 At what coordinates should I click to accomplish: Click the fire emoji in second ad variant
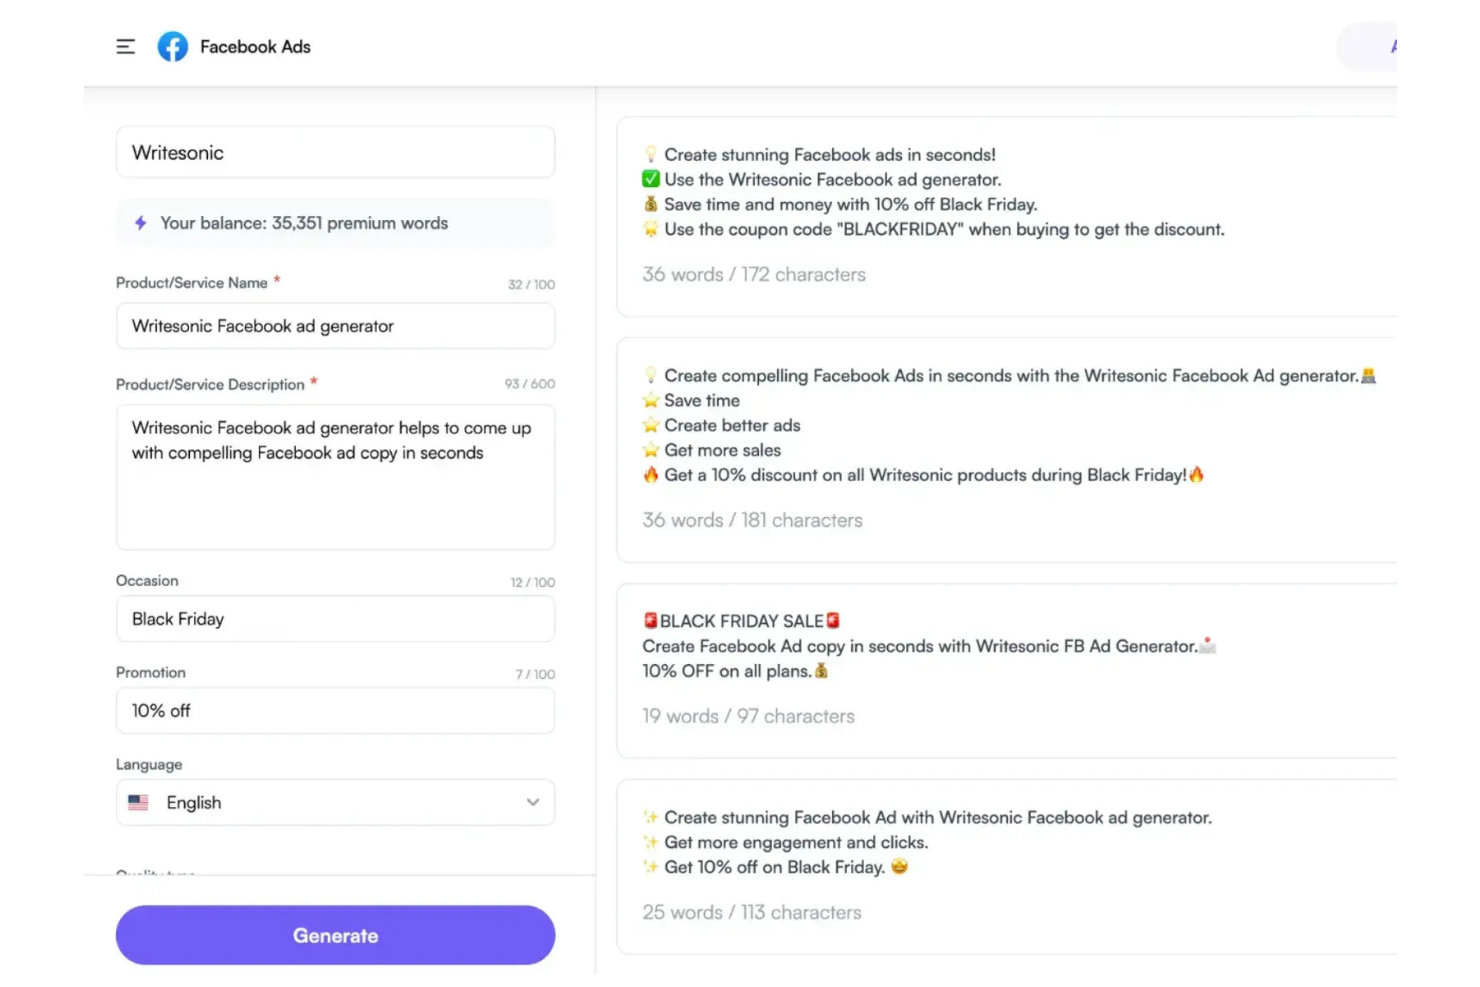click(650, 475)
